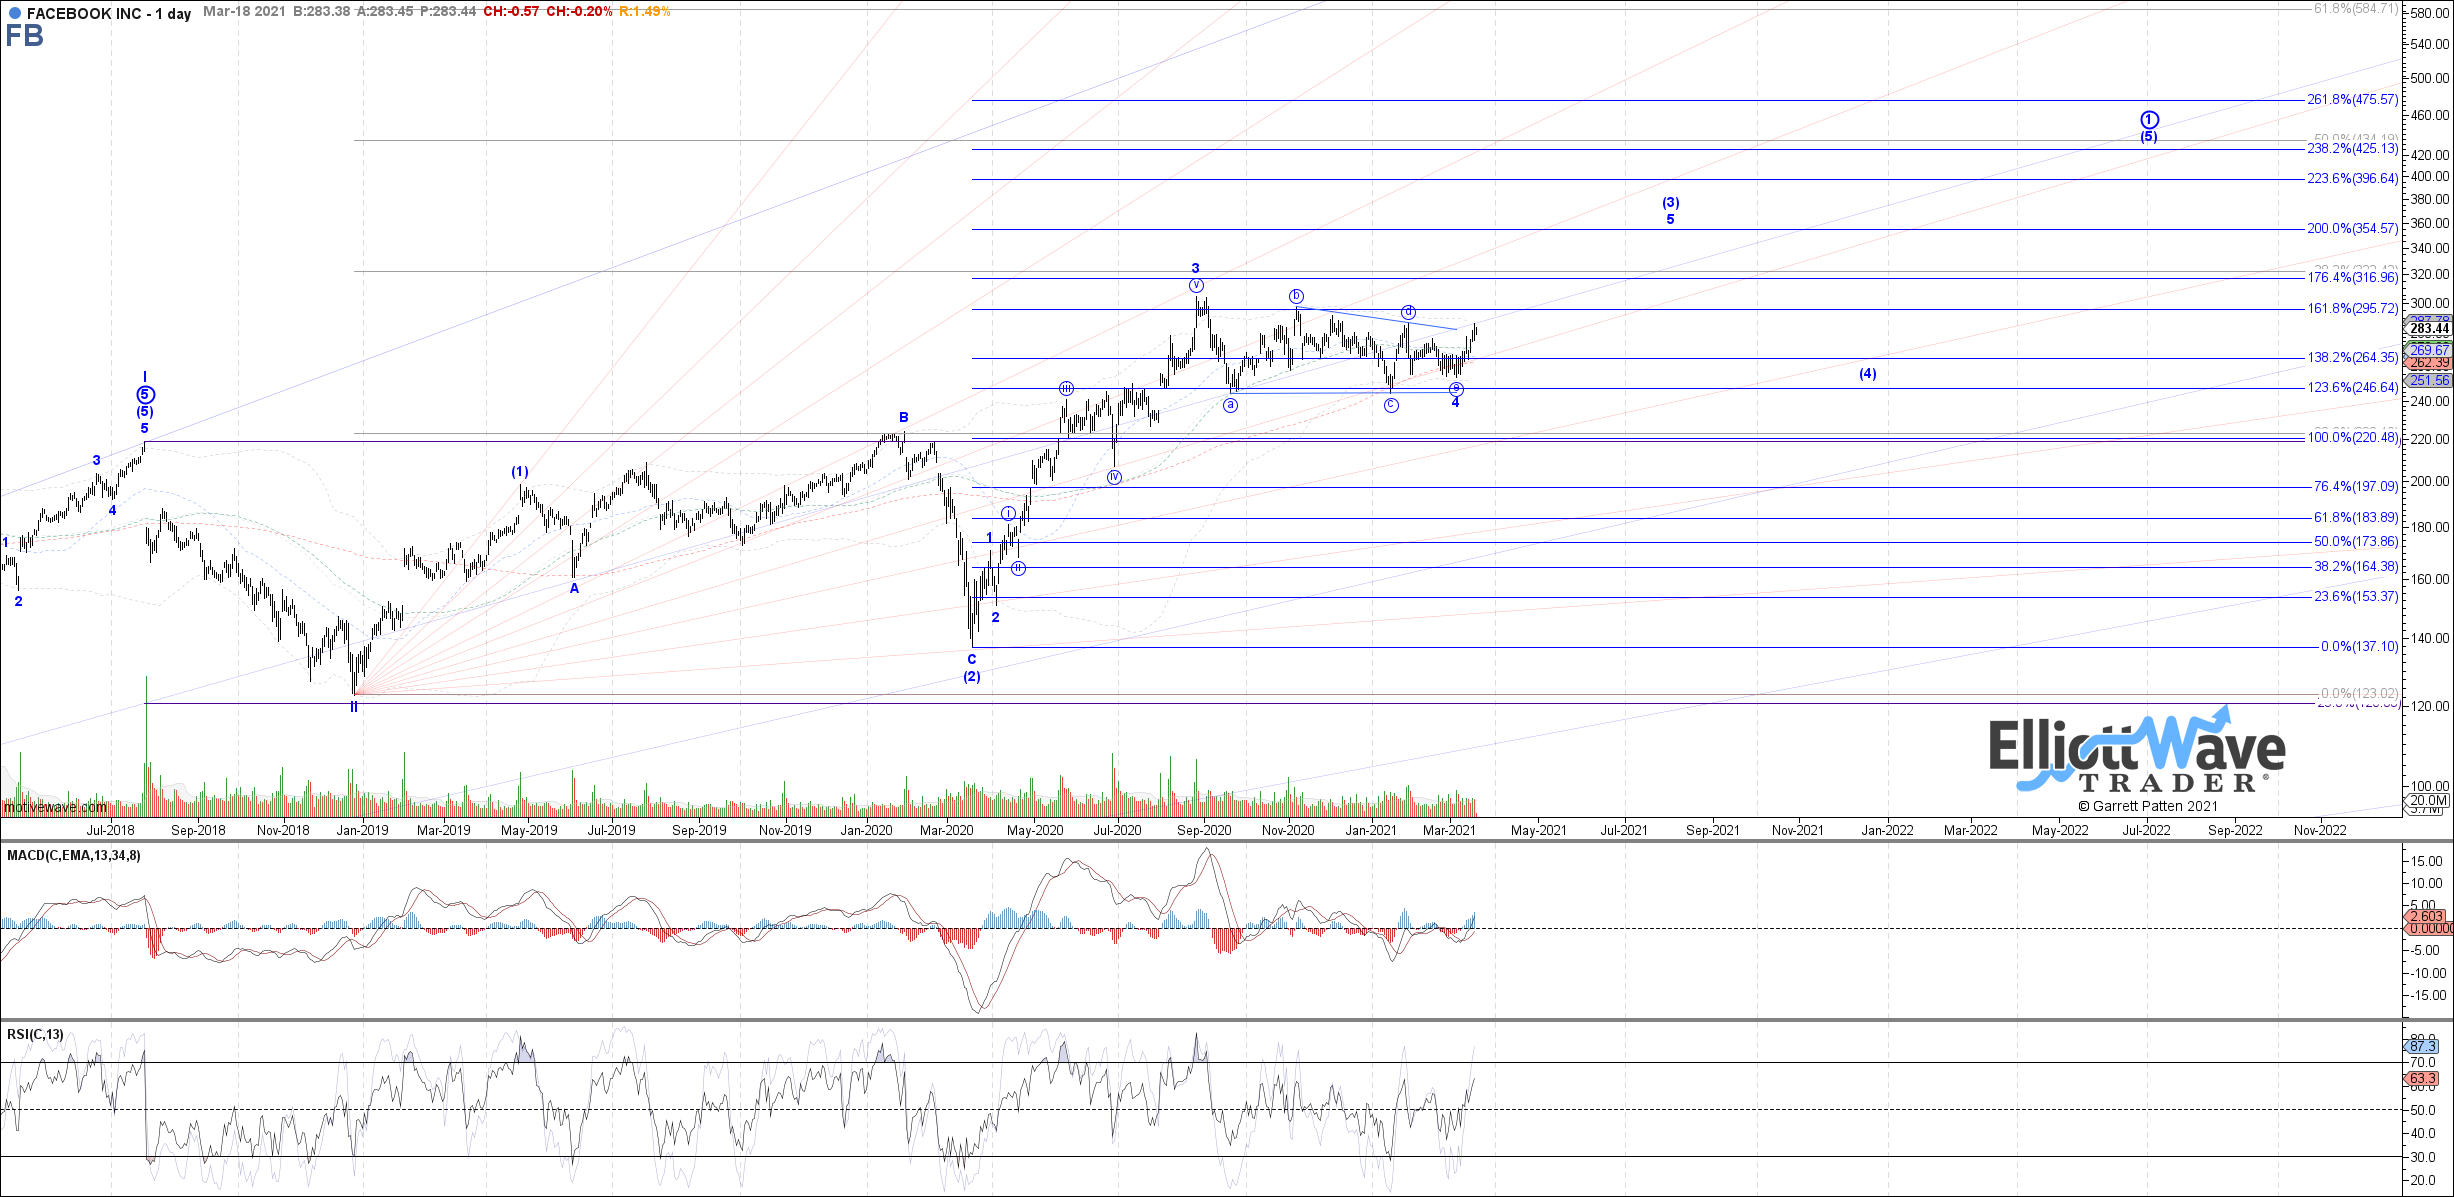Select the B wave label near Jan-2020
The image size is (2454, 1197).
click(904, 418)
